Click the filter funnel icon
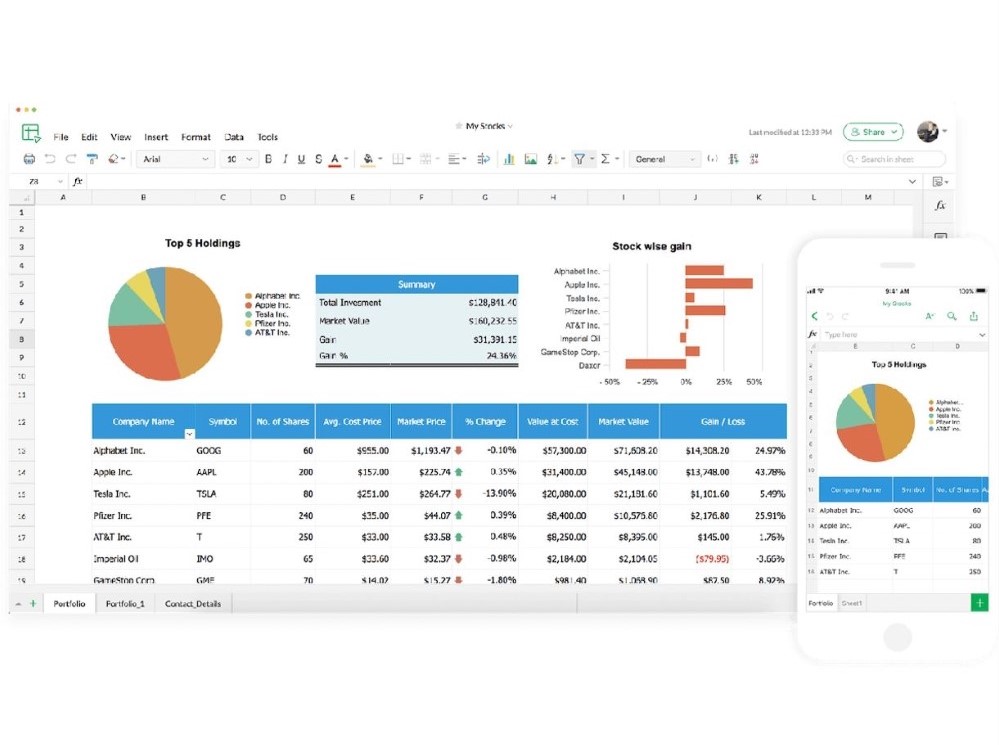Image resolution: width=999 pixels, height=745 pixels. coord(579,159)
